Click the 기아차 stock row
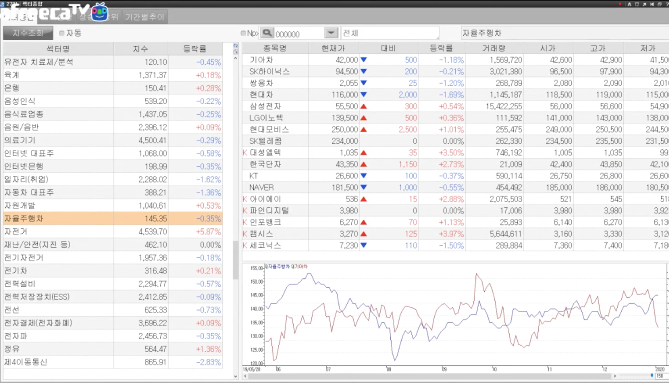The image size is (669, 383). pos(455,60)
